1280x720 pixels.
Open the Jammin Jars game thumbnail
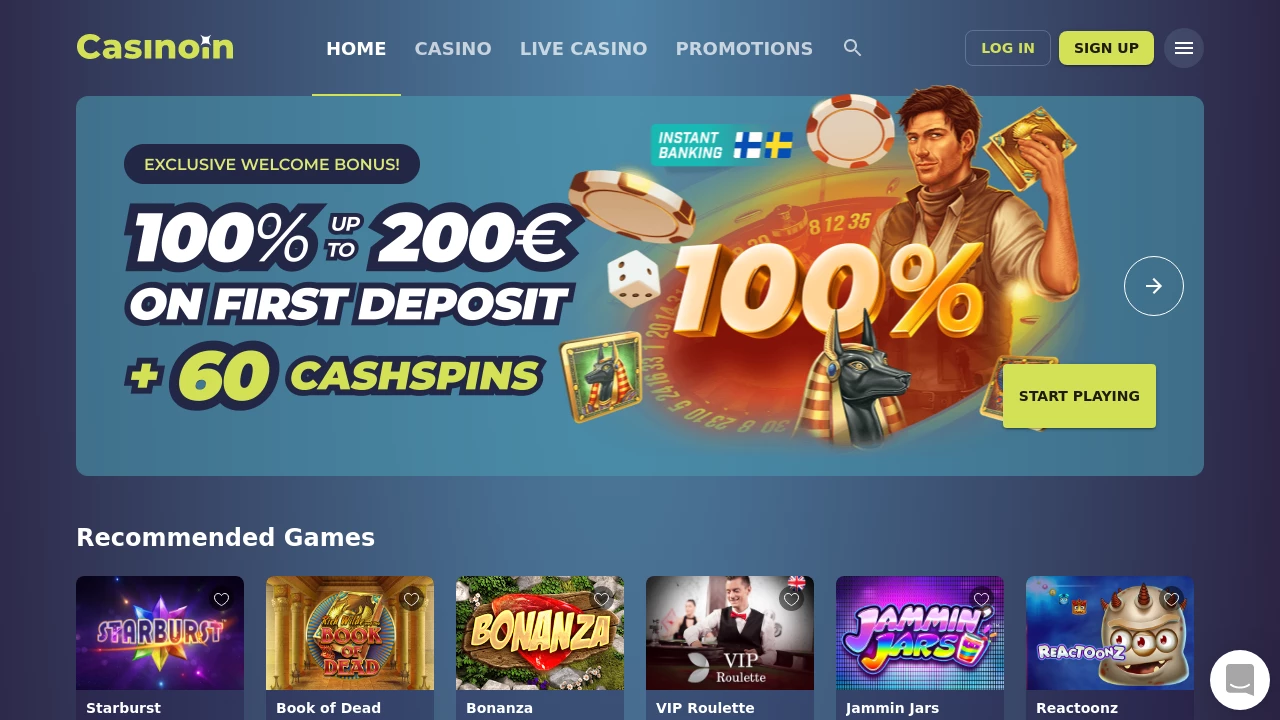[920, 633]
